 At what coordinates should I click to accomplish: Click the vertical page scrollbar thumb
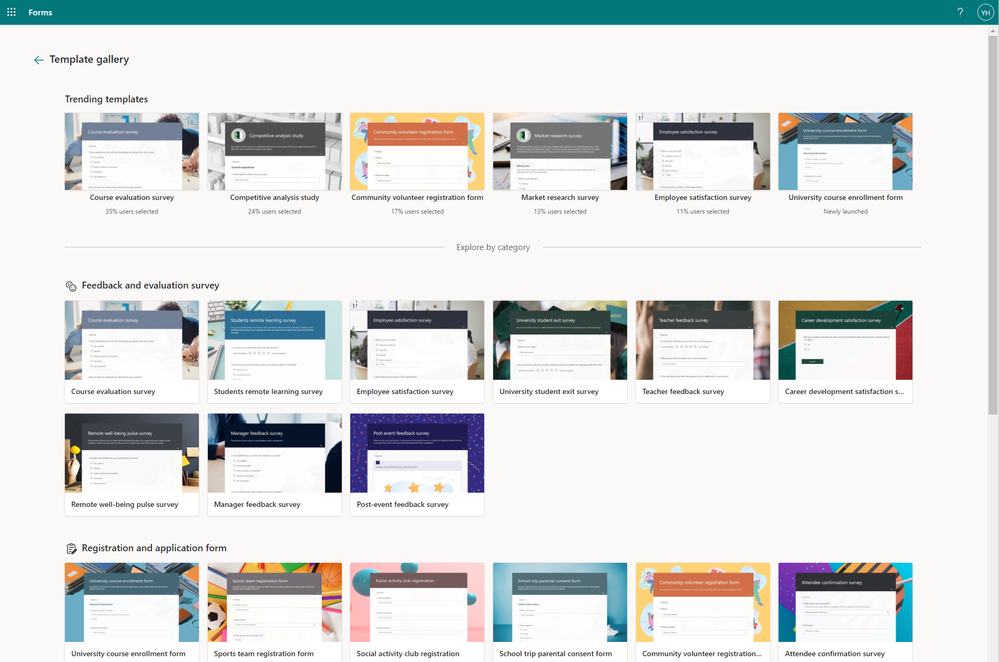coord(993,225)
